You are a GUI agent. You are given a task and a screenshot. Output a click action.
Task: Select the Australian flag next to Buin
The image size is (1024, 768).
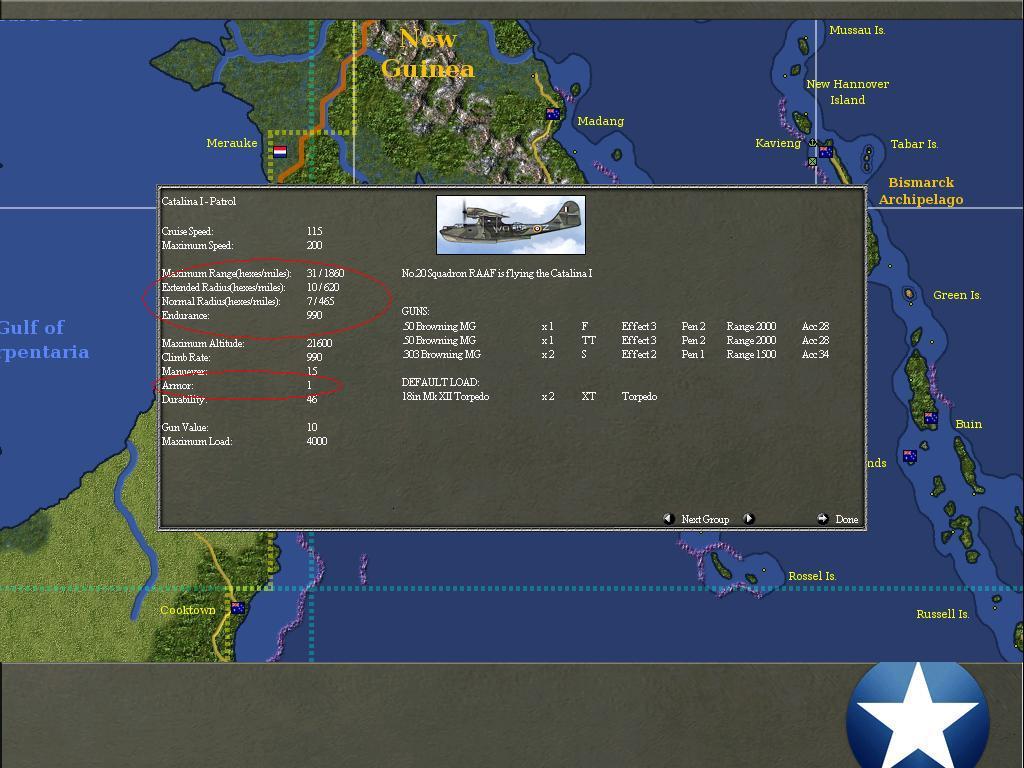click(x=931, y=418)
